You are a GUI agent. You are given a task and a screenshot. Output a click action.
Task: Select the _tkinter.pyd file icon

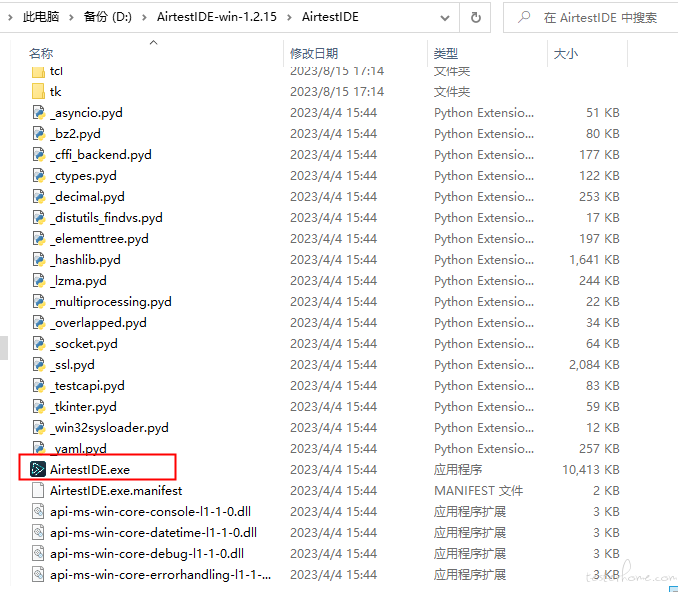tap(38, 406)
